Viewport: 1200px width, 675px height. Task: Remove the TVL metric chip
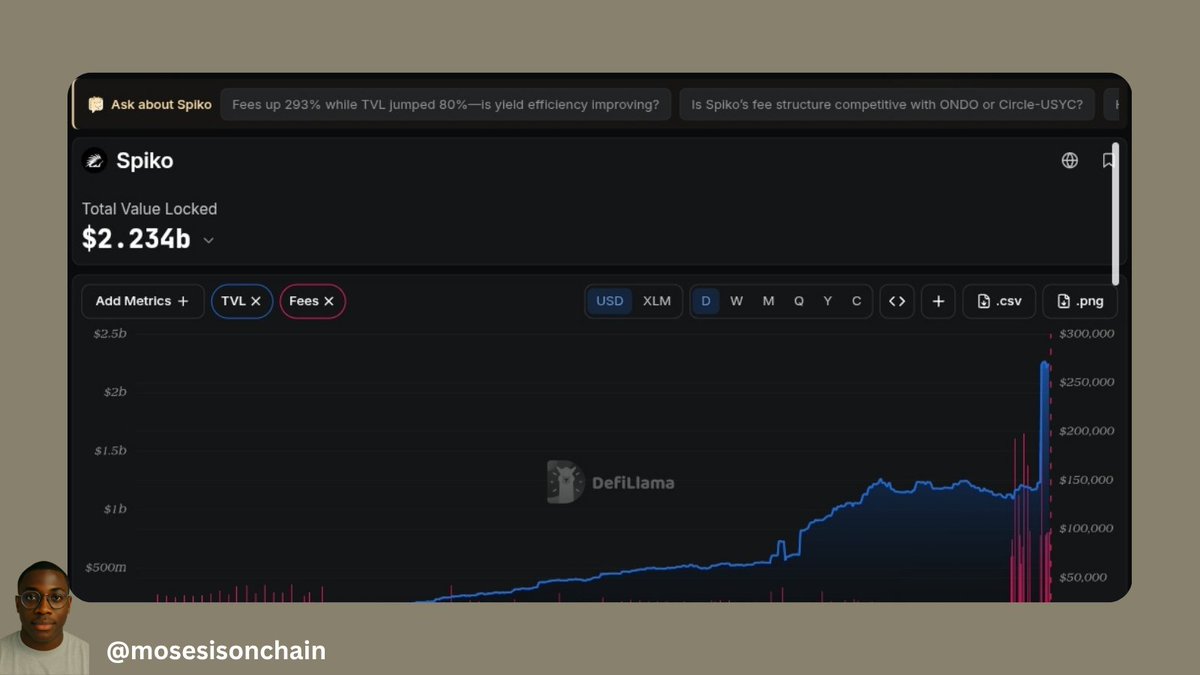[x=256, y=301]
